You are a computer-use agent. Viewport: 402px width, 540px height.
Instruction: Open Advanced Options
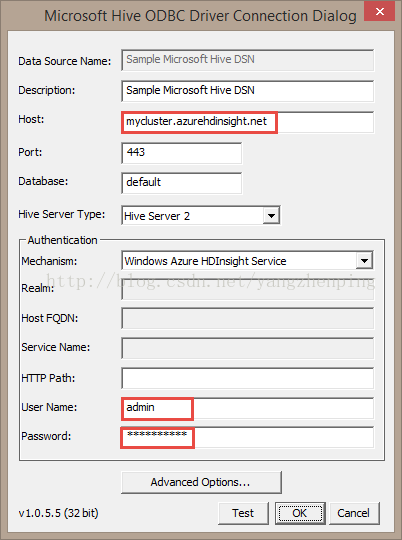click(201, 482)
